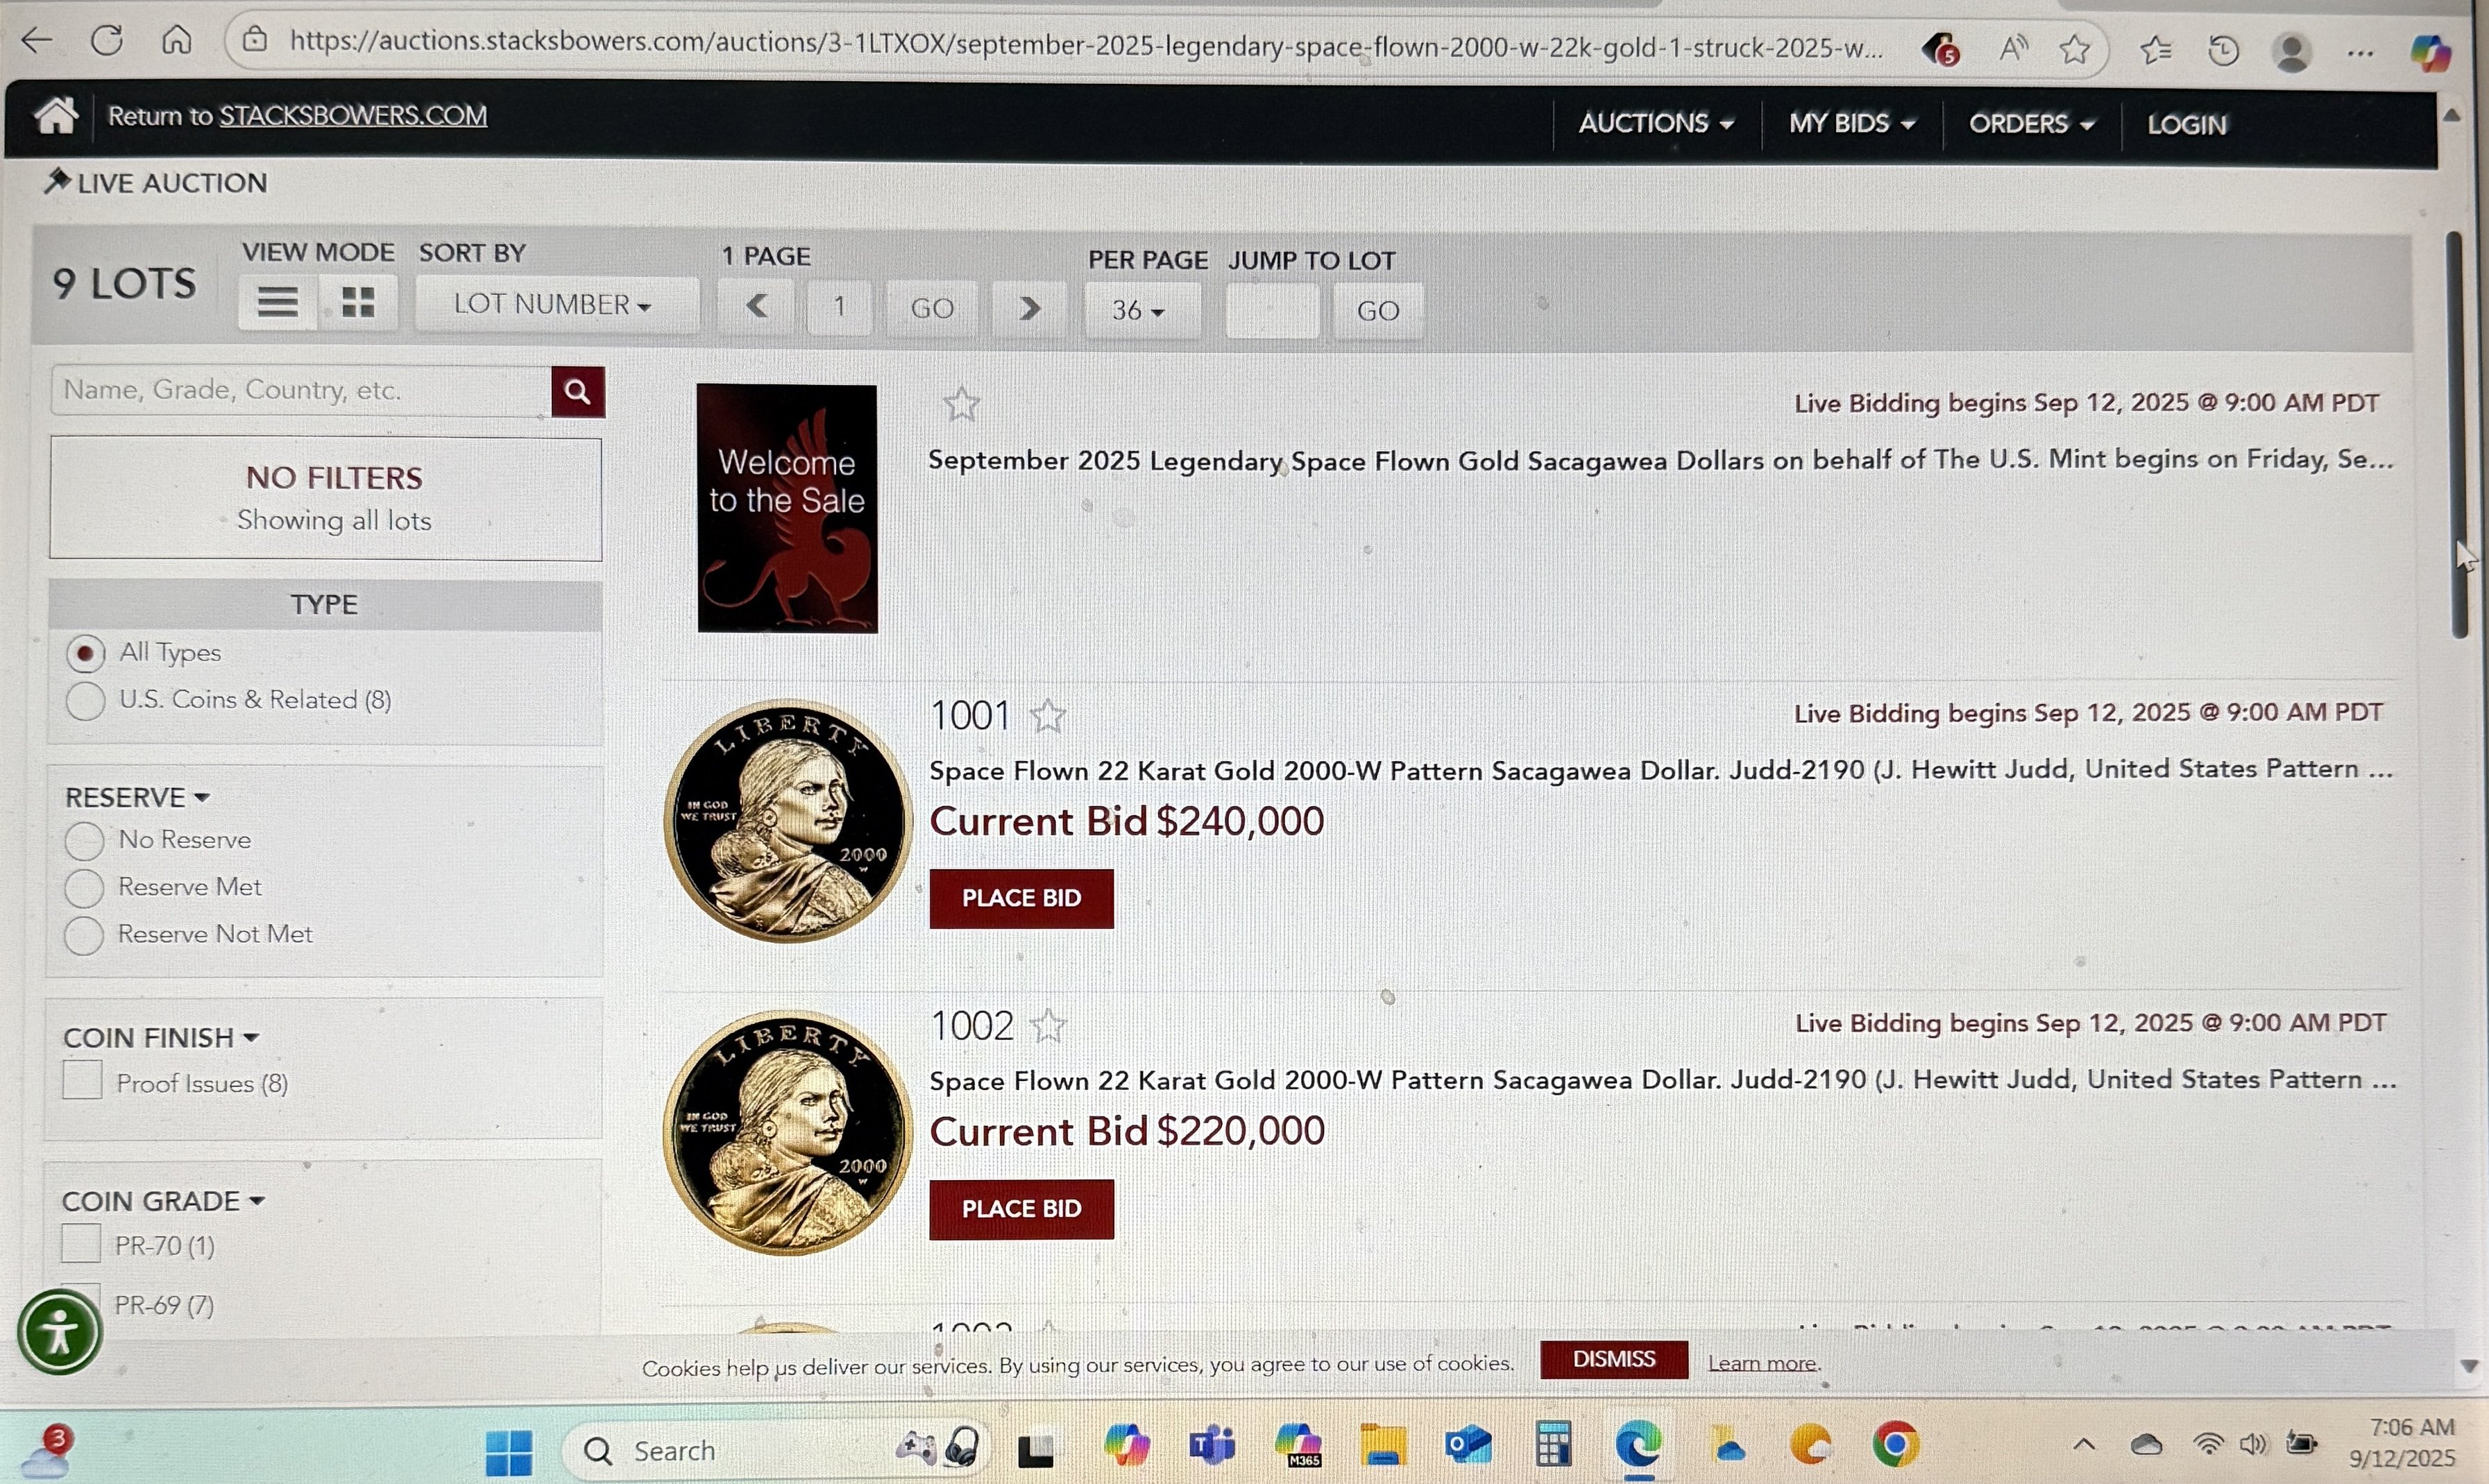
Task: Add this page to favorites with the star
Action: (x=2075, y=48)
